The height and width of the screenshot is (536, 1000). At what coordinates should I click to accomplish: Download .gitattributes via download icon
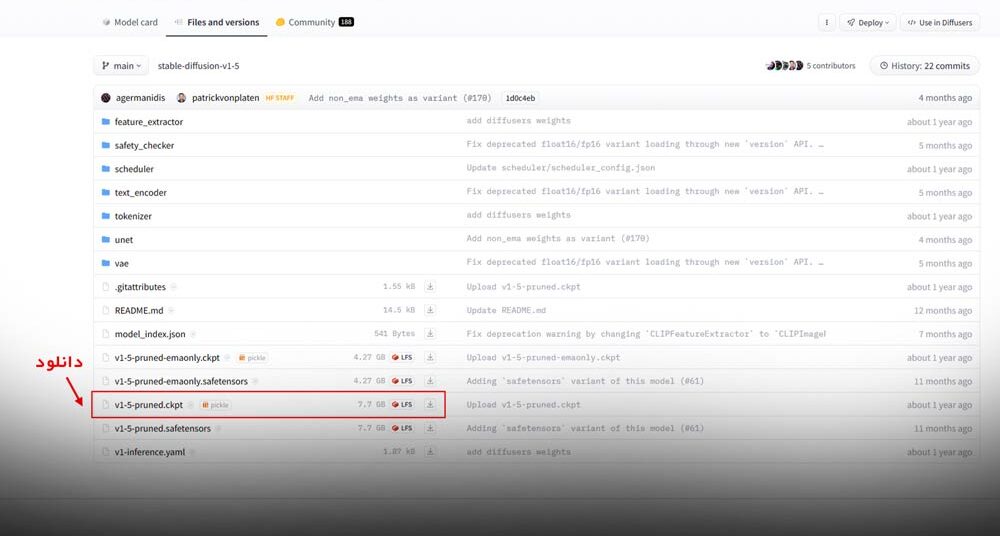[430, 287]
